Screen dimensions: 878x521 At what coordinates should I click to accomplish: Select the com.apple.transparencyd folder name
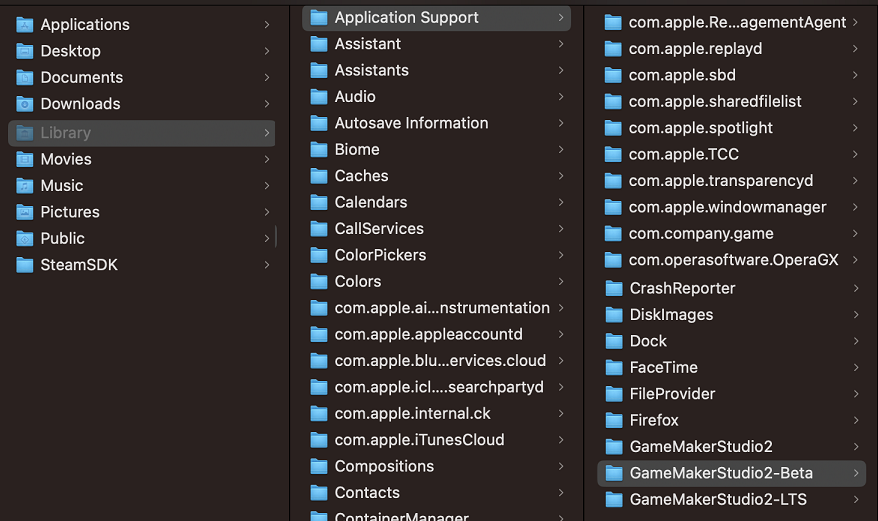[x=721, y=180]
